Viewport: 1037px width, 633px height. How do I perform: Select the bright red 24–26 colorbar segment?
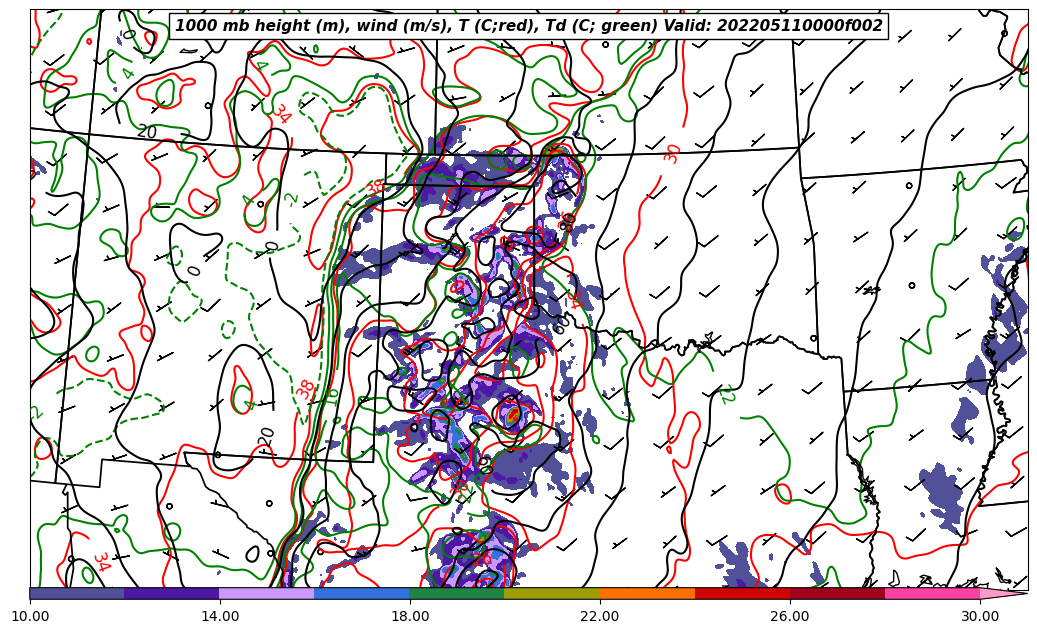(741, 593)
